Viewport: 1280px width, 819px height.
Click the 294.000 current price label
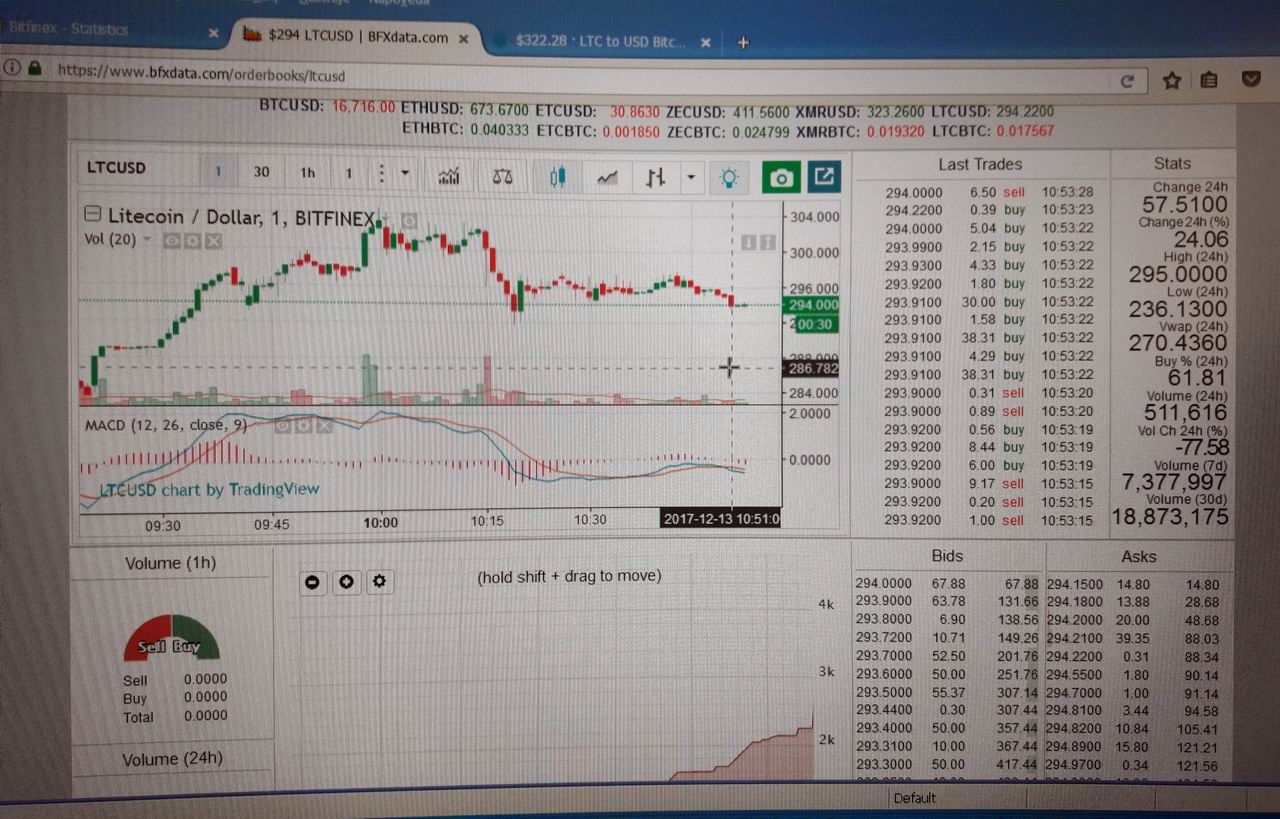(x=811, y=304)
